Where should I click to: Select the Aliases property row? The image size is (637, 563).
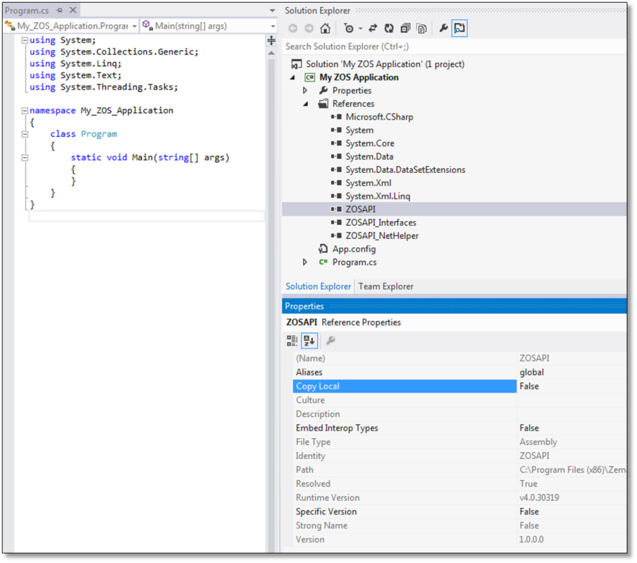[x=459, y=372]
